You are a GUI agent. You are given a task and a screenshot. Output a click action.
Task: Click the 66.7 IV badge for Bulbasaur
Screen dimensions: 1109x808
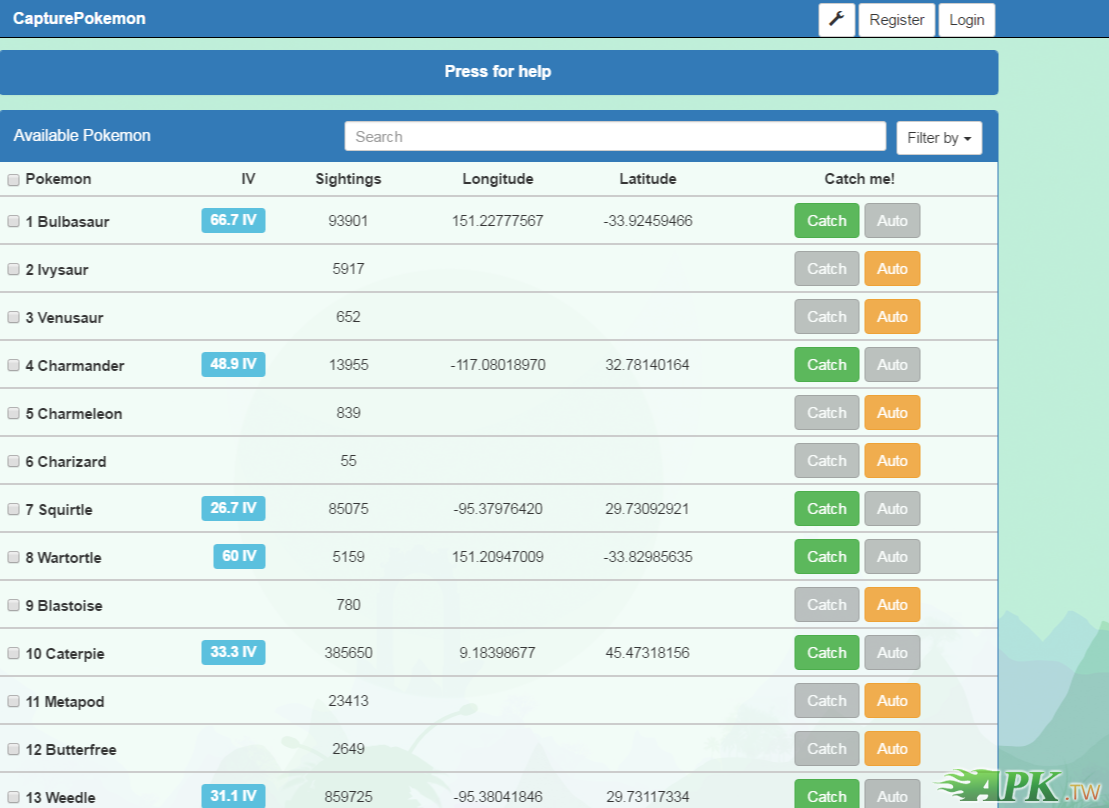coord(233,220)
